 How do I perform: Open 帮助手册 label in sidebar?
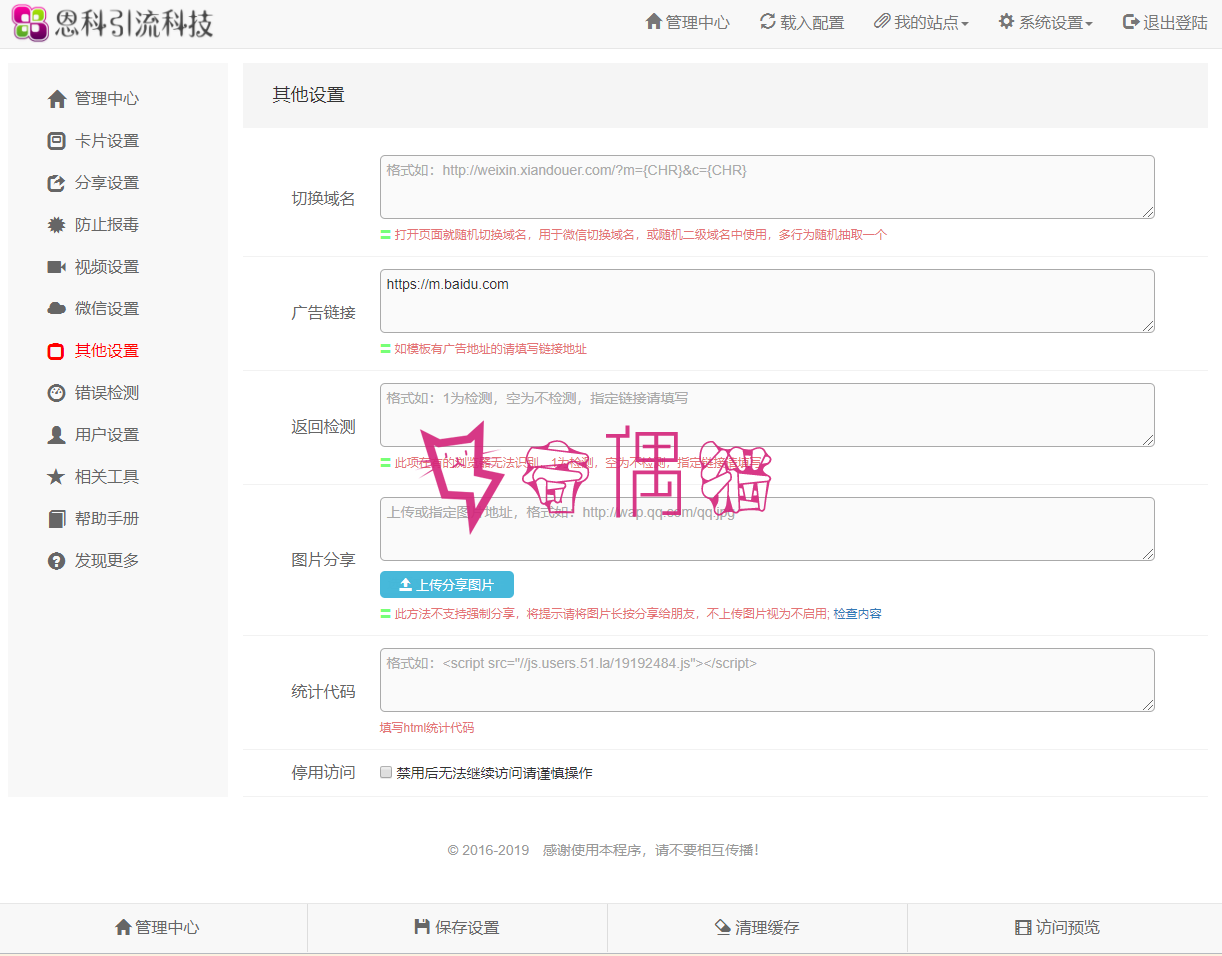[x=107, y=519]
